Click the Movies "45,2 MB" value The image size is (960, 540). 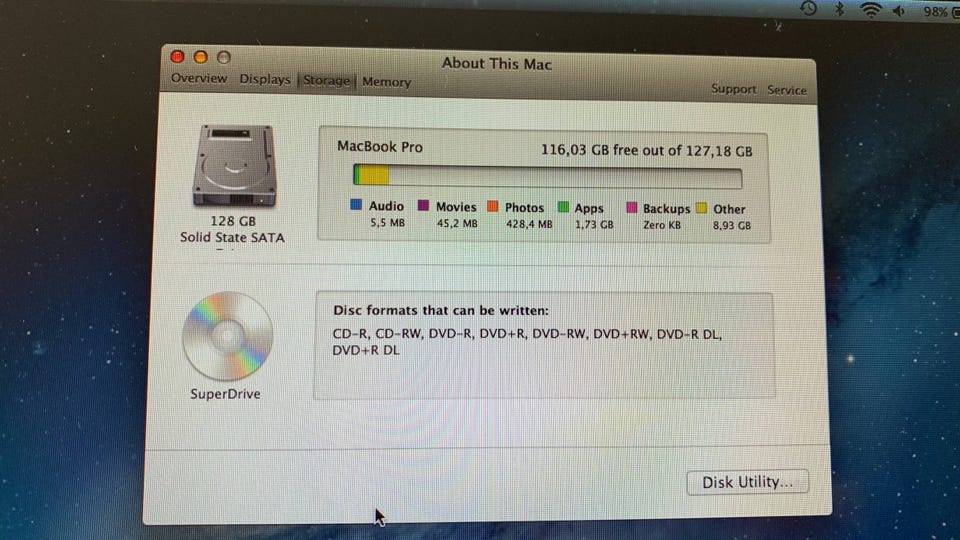pos(457,223)
